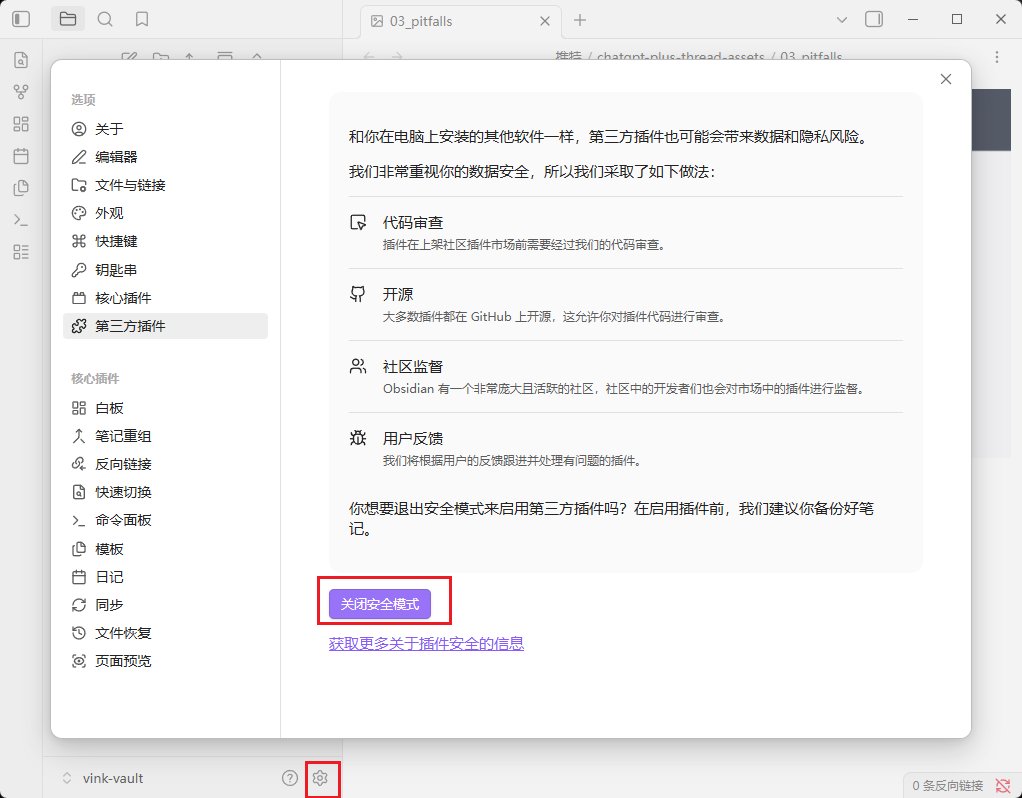
Task: Open the bookmarks icon
Action: tap(142, 19)
